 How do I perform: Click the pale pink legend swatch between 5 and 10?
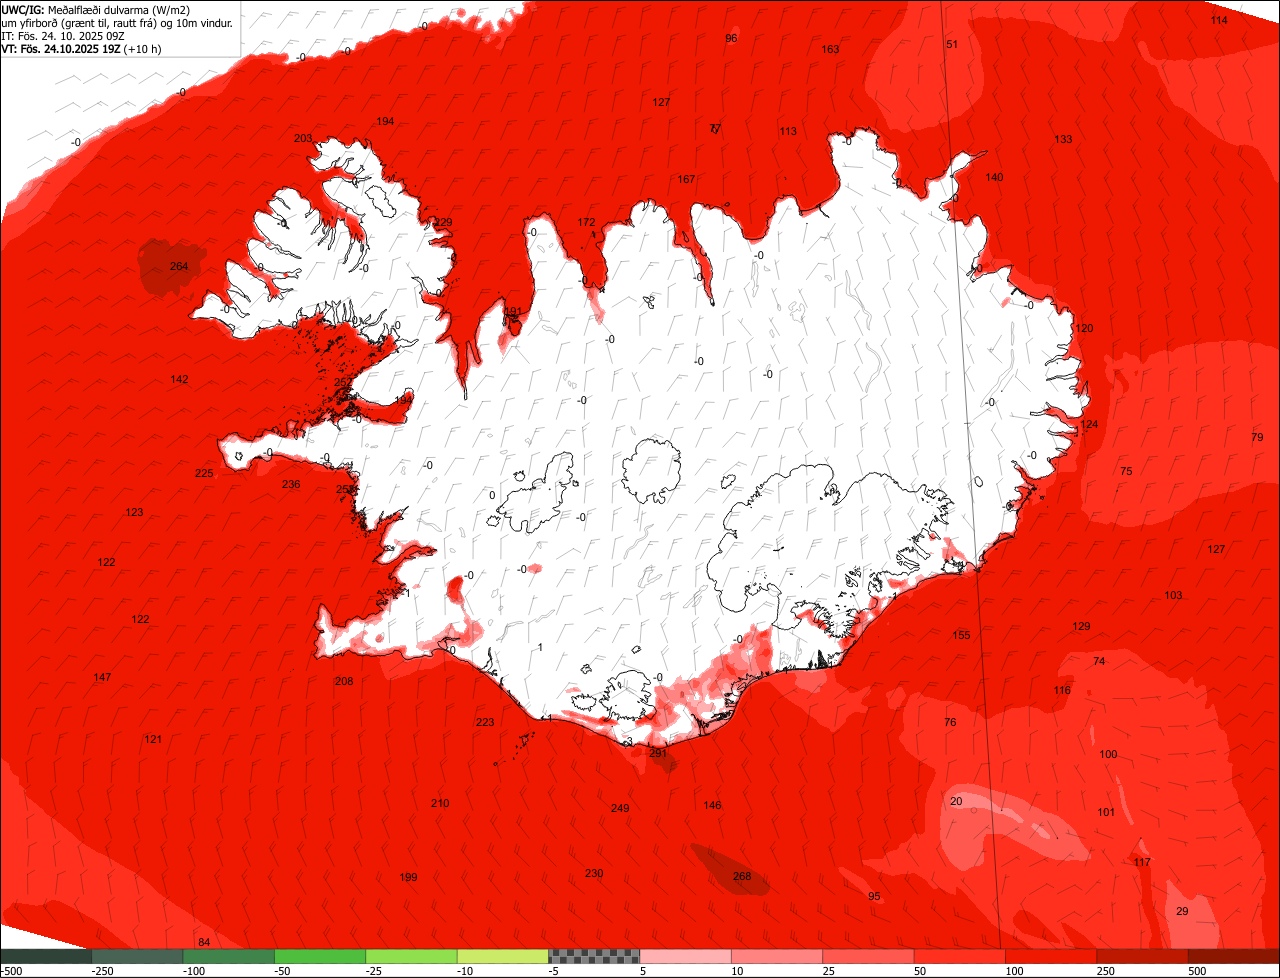click(685, 956)
